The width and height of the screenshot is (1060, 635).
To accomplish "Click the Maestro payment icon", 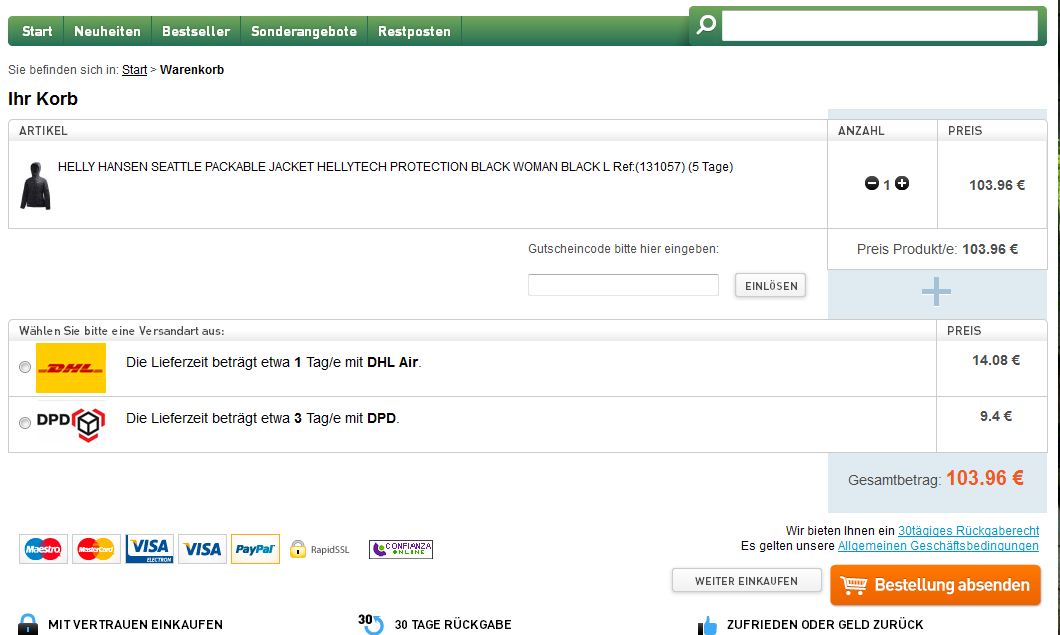I will point(43,549).
